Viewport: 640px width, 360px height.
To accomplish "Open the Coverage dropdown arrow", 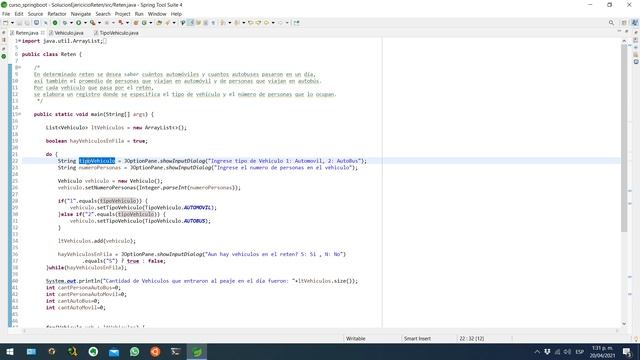I will (x=99, y=23).
